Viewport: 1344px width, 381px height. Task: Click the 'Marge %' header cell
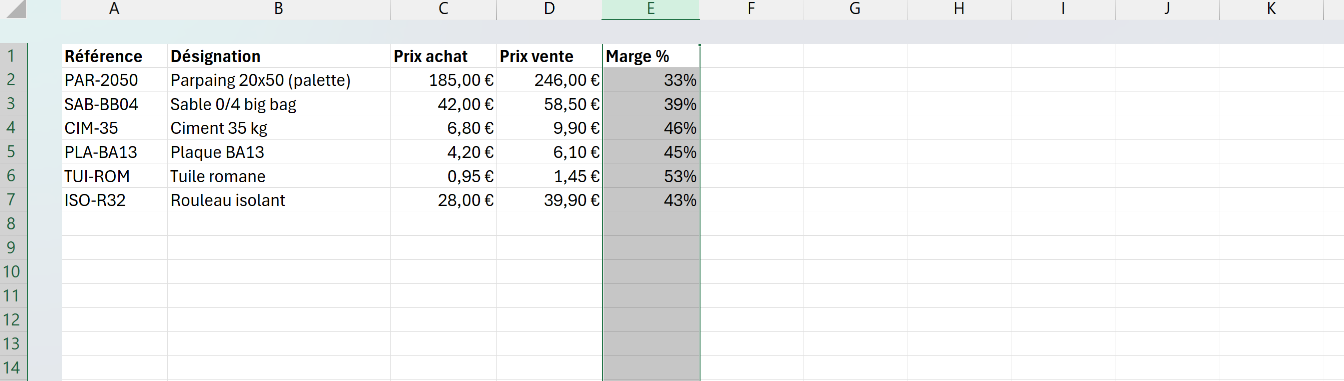pos(651,56)
